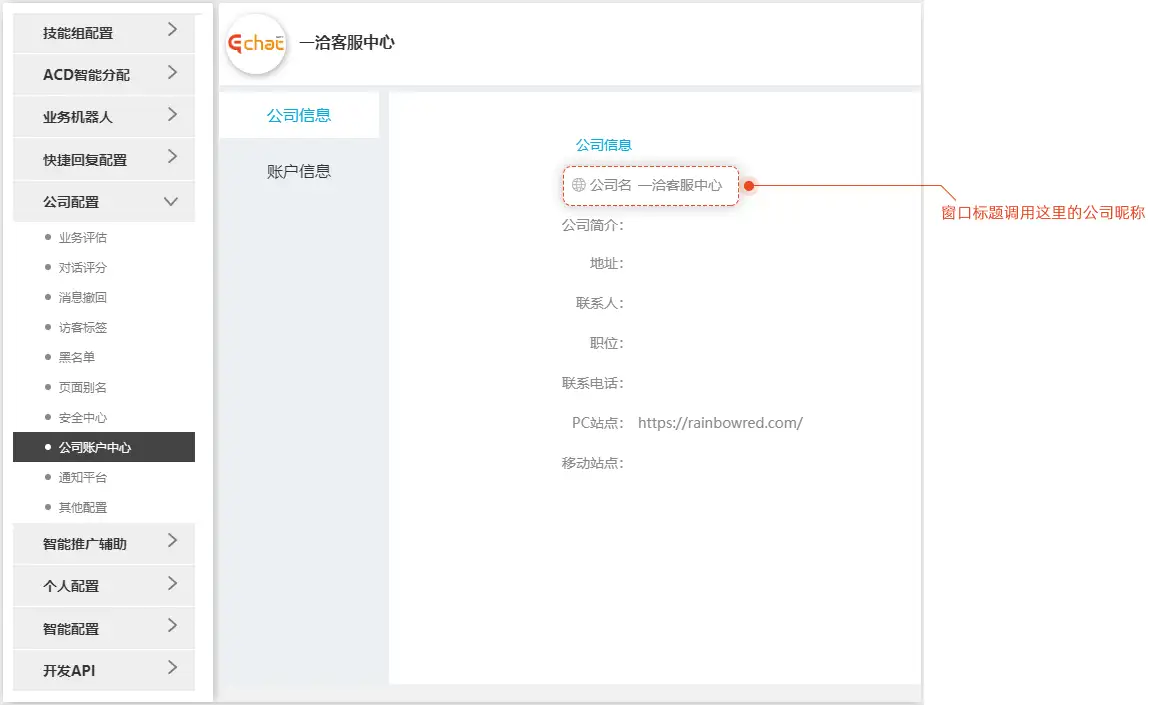Click the globe icon beside 公司名

click(579, 184)
